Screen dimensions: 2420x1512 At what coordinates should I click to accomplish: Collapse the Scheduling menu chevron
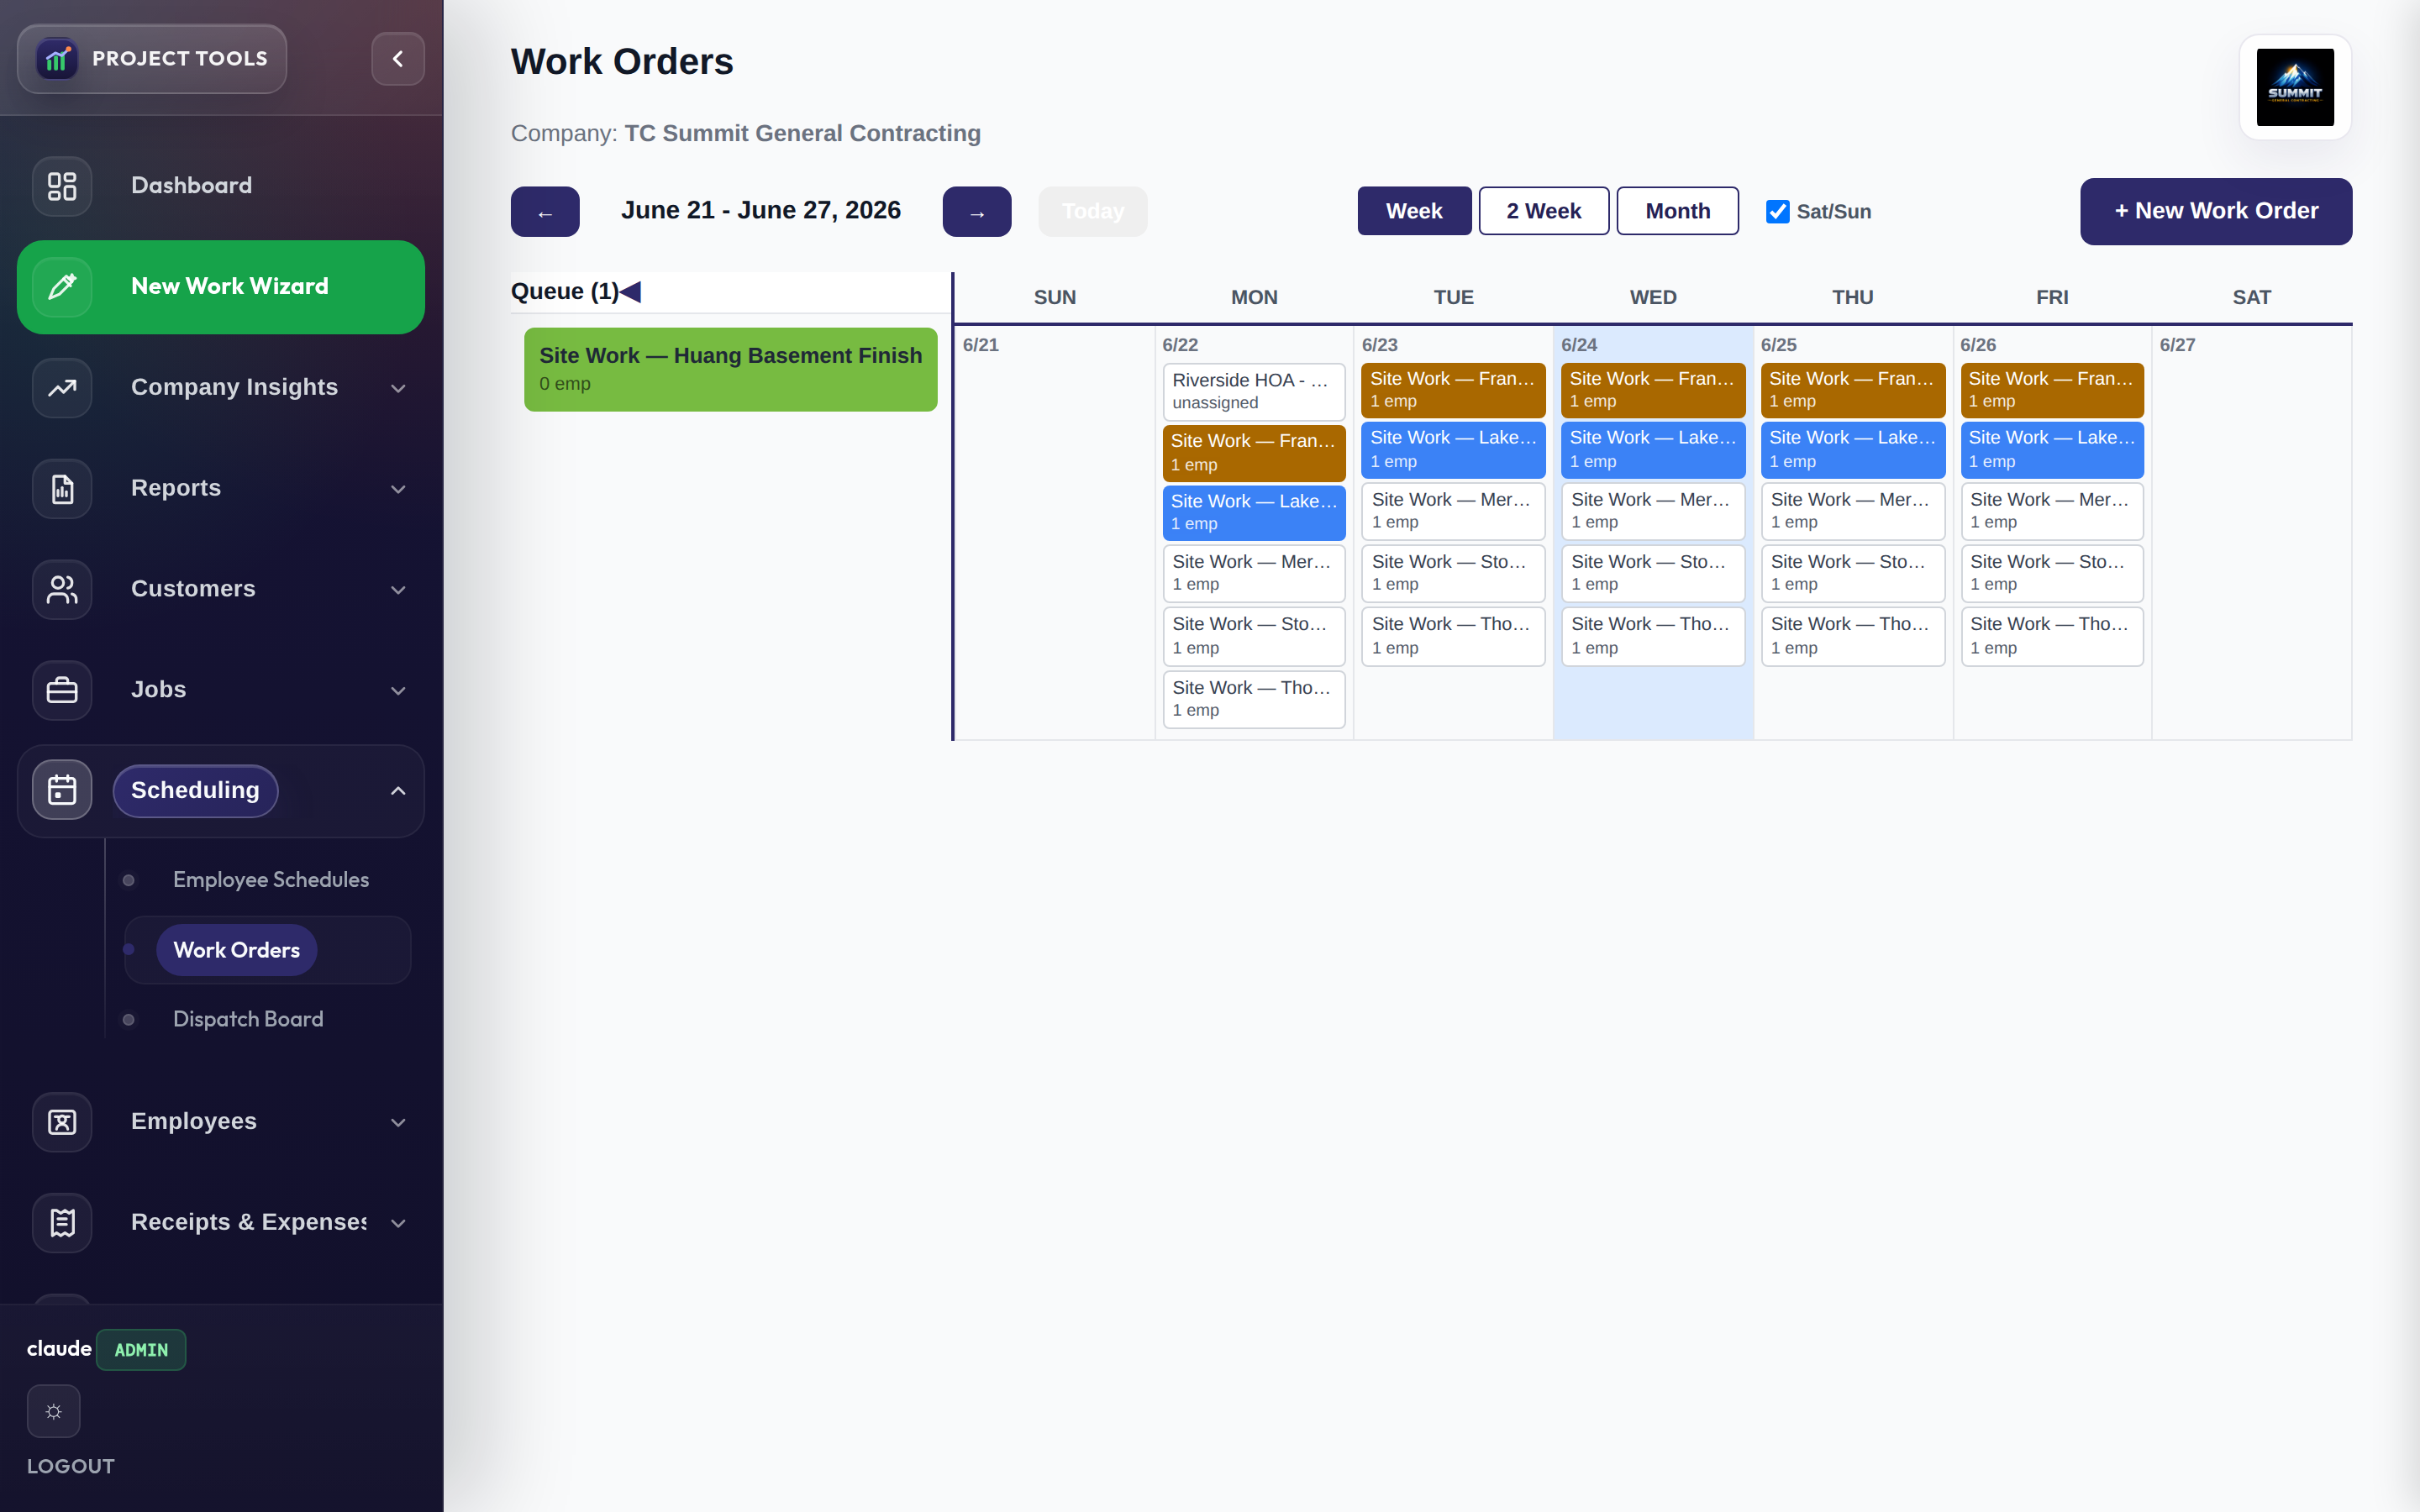coord(398,790)
